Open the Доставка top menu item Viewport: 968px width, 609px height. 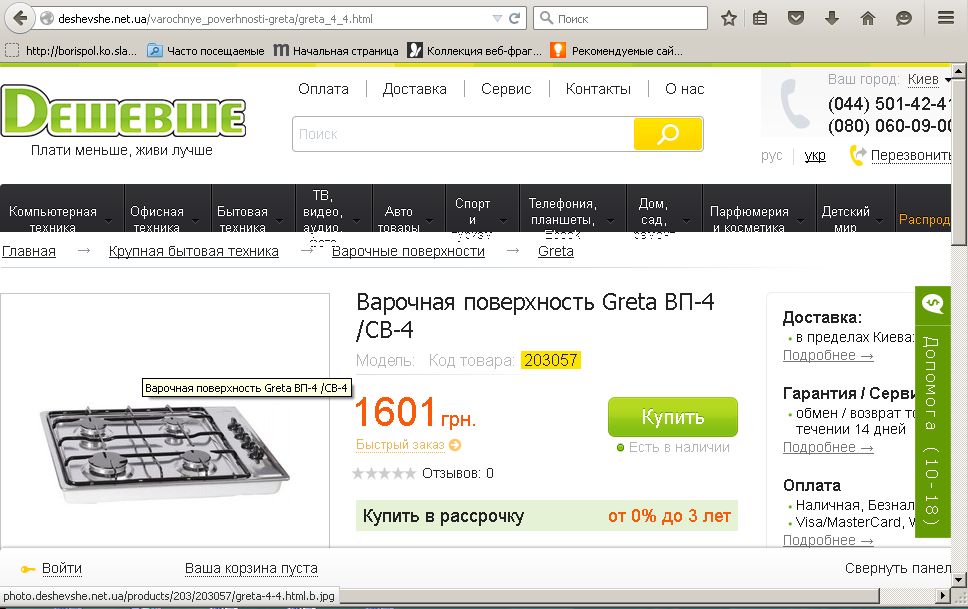414,89
